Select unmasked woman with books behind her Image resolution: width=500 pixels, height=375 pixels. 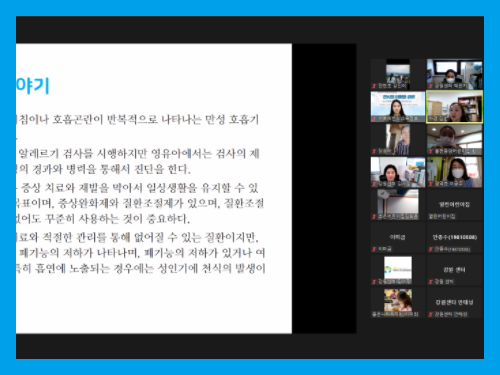pyautogui.click(x=398, y=172)
